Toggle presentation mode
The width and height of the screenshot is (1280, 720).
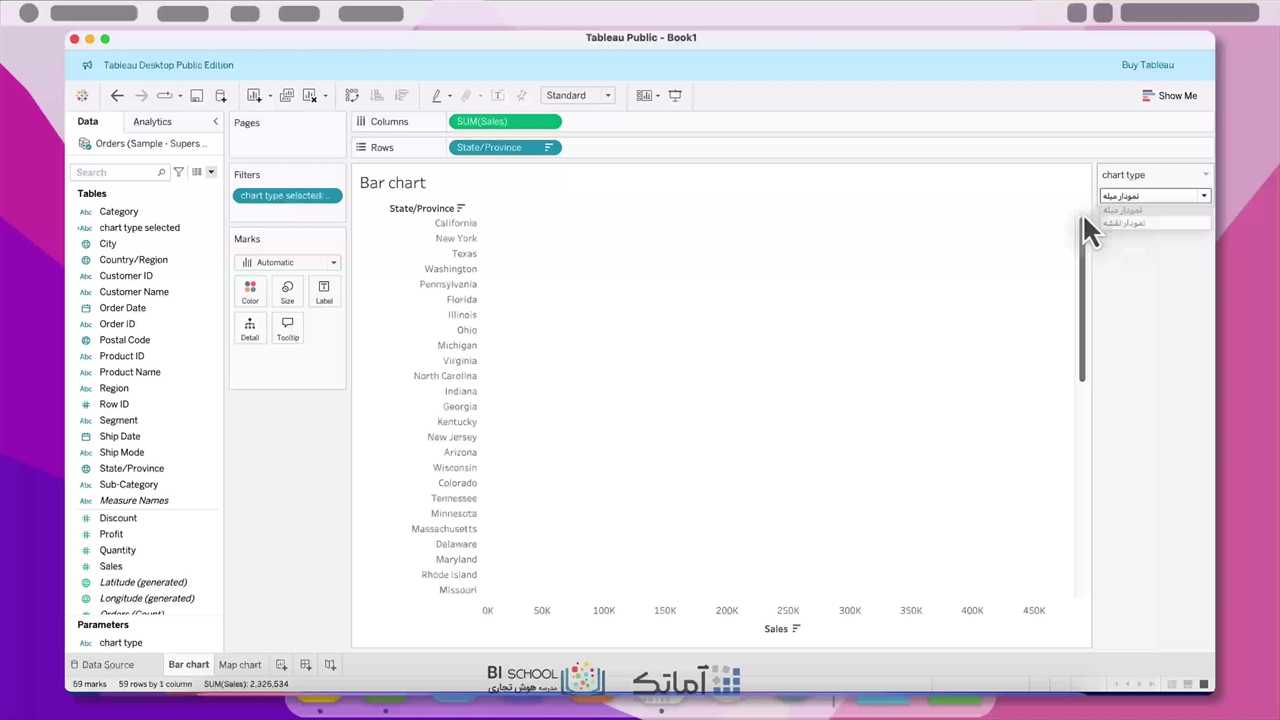click(x=675, y=96)
